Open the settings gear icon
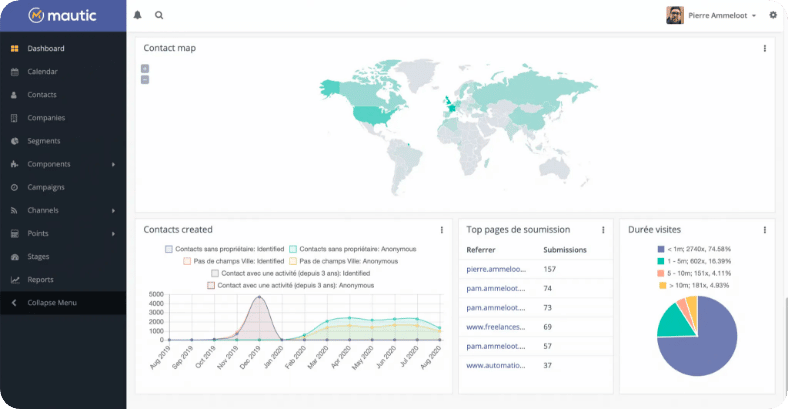 pos(772,15)
